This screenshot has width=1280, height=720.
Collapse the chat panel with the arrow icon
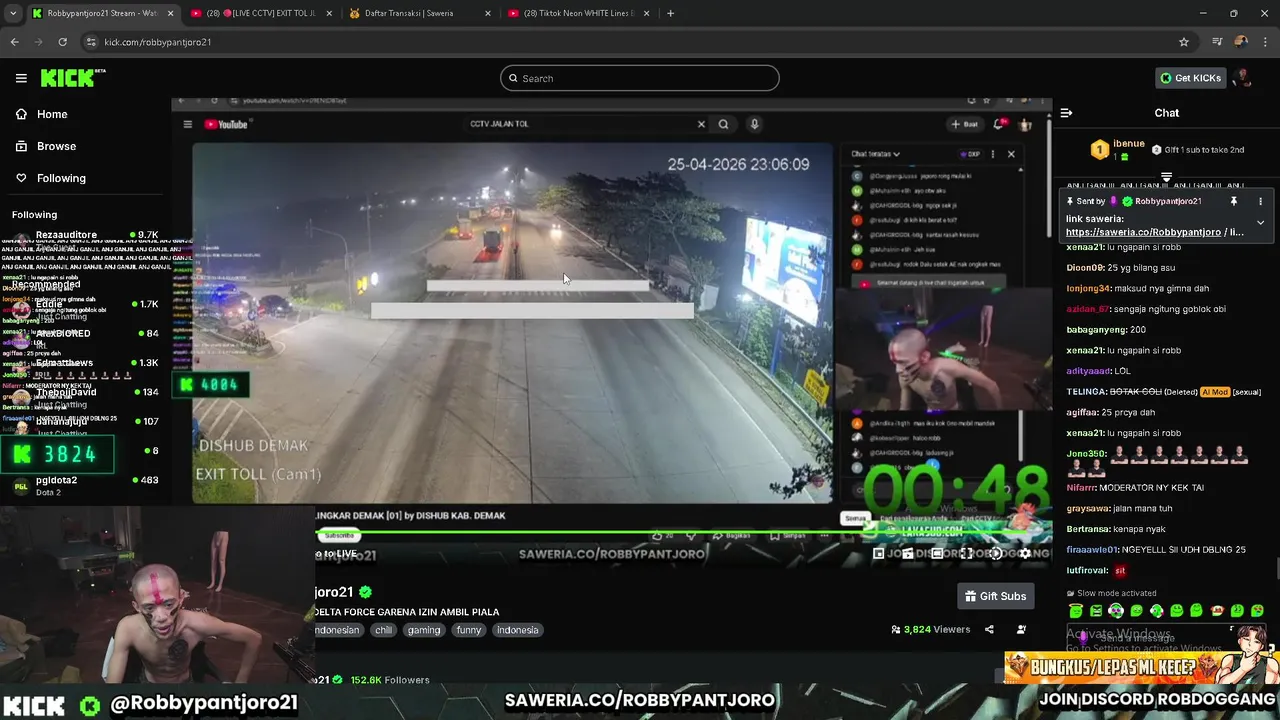tap(1066, 113)
